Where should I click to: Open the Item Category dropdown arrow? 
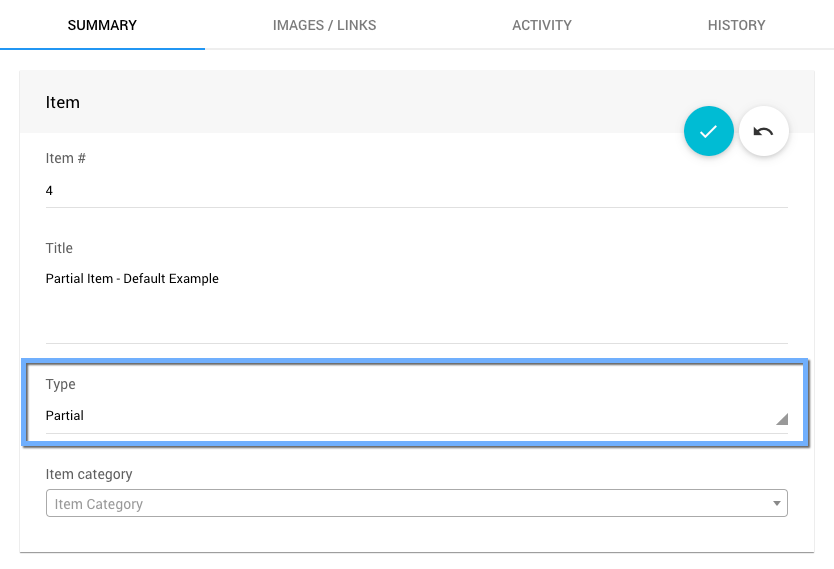point(777,504)
